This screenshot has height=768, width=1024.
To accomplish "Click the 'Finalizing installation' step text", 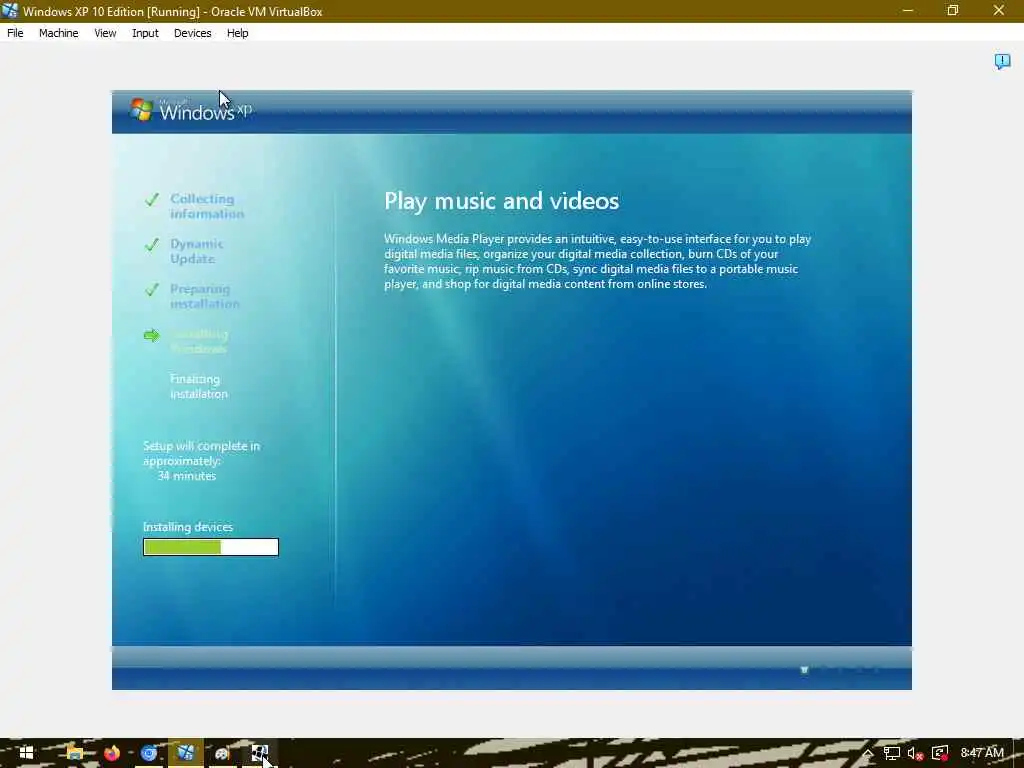I will (199, 387).
